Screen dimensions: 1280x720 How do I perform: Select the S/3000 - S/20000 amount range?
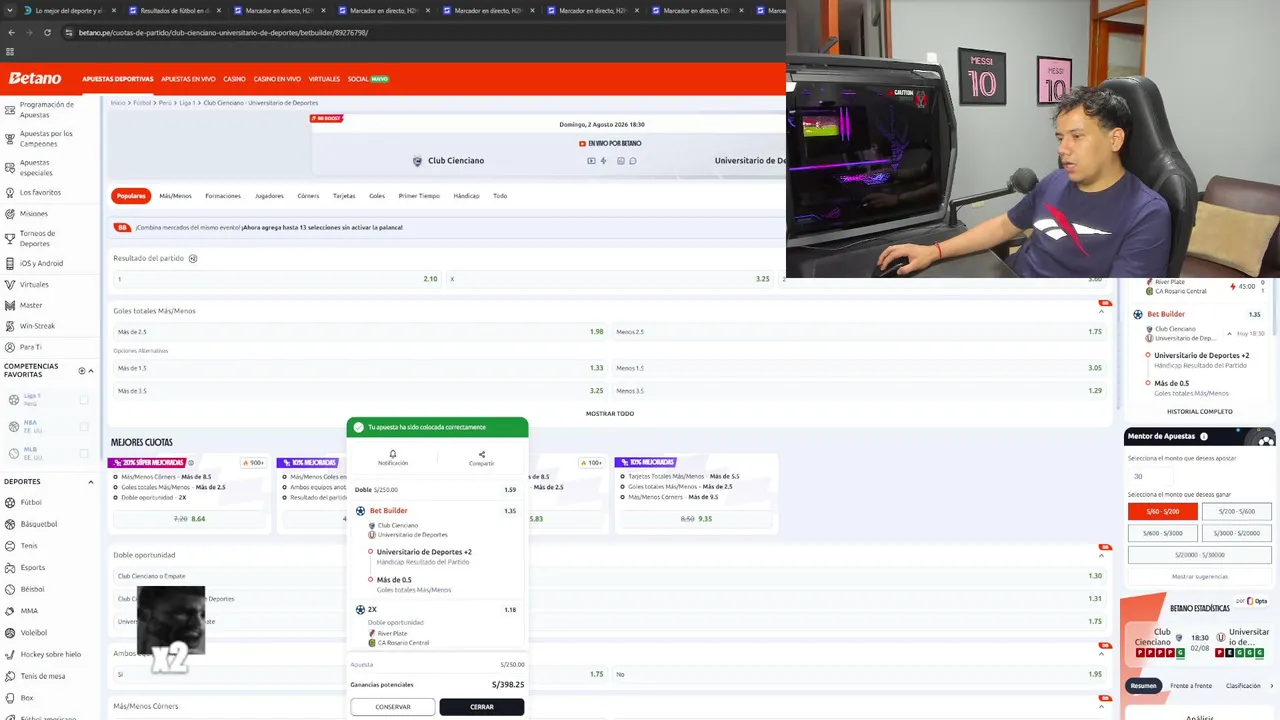1236,533
